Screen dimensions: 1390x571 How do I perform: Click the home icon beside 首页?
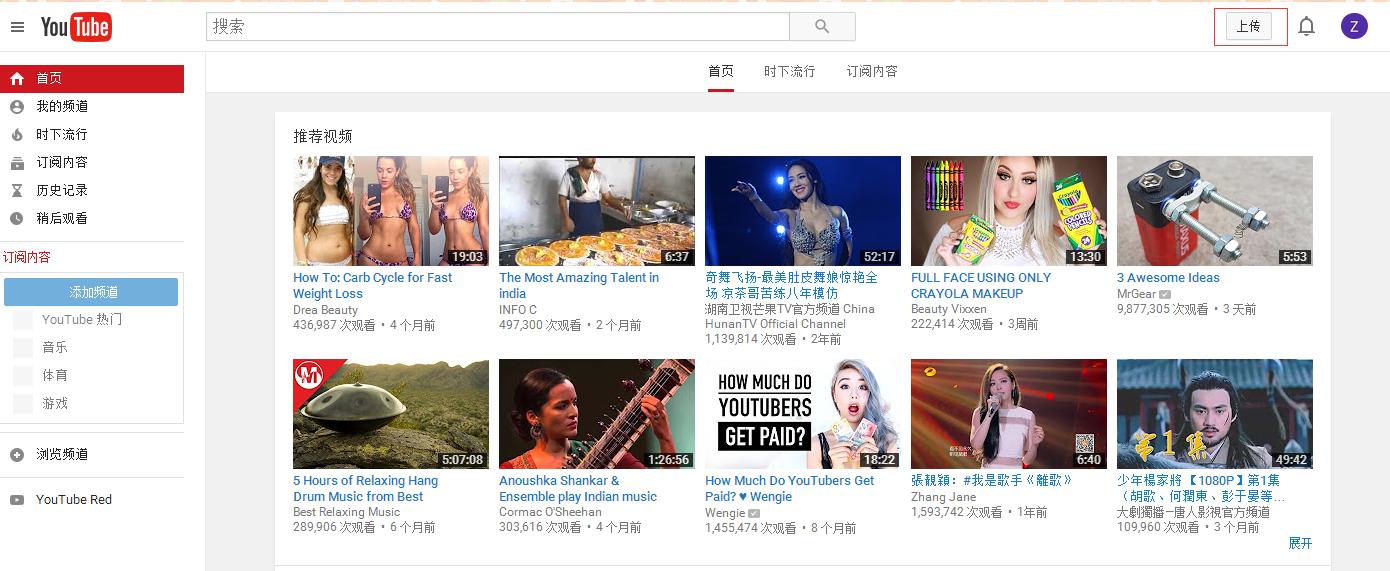point(17,78)
